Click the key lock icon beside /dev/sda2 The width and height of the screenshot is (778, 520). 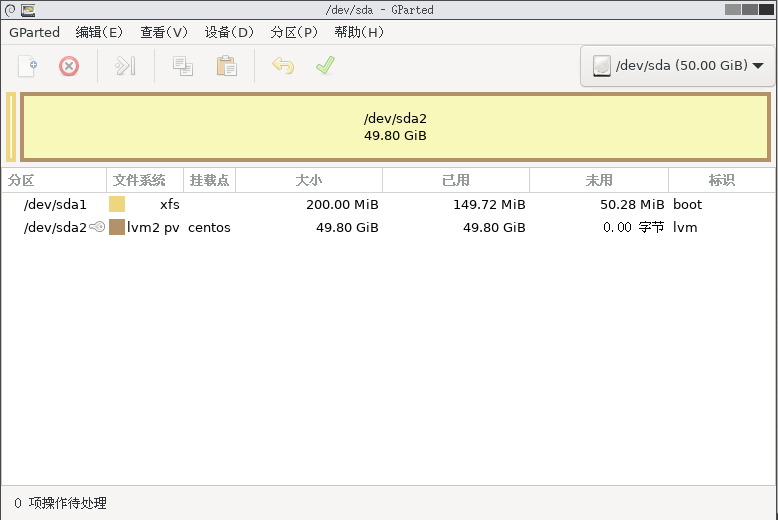coord(97,227)
